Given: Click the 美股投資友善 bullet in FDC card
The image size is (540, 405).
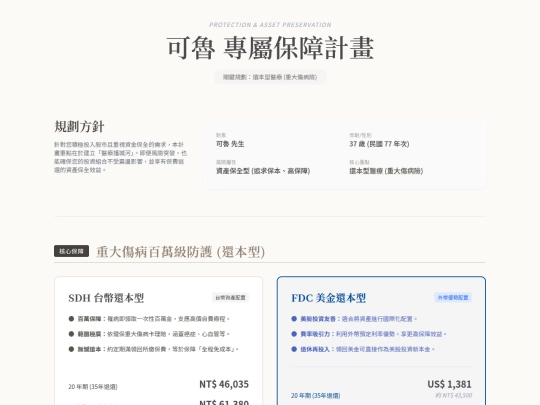Looking at the screenshot, I should point(354,319).
